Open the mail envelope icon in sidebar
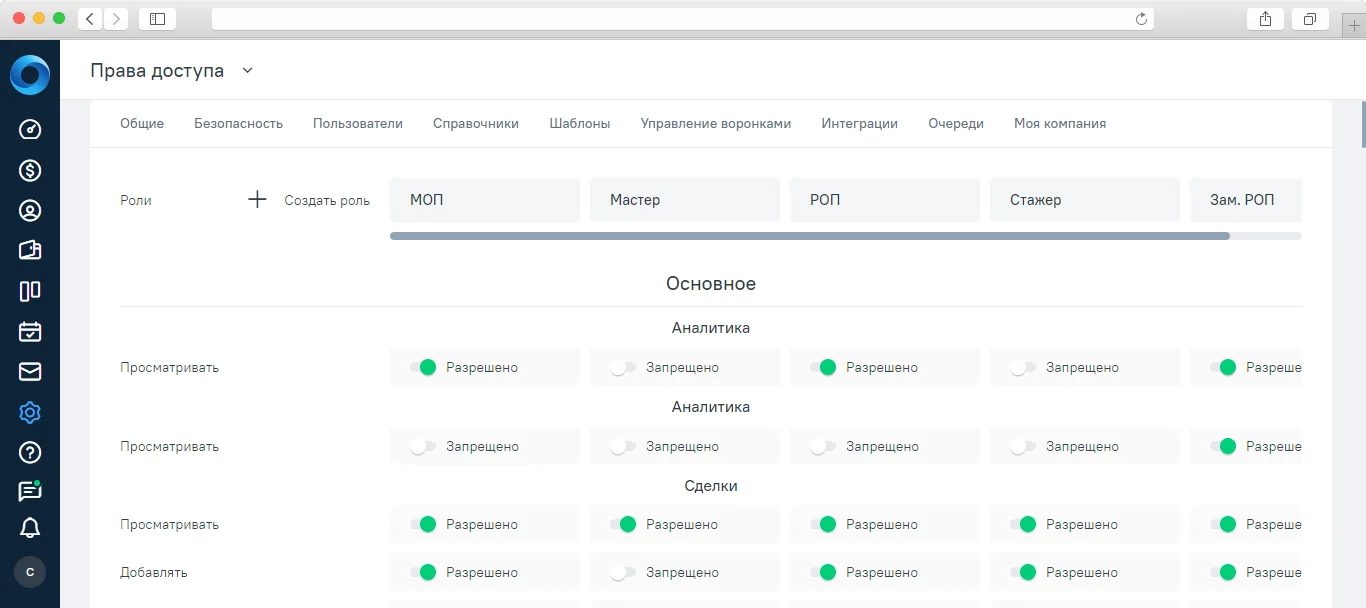Screen dimensions: 1366x608 30,372
